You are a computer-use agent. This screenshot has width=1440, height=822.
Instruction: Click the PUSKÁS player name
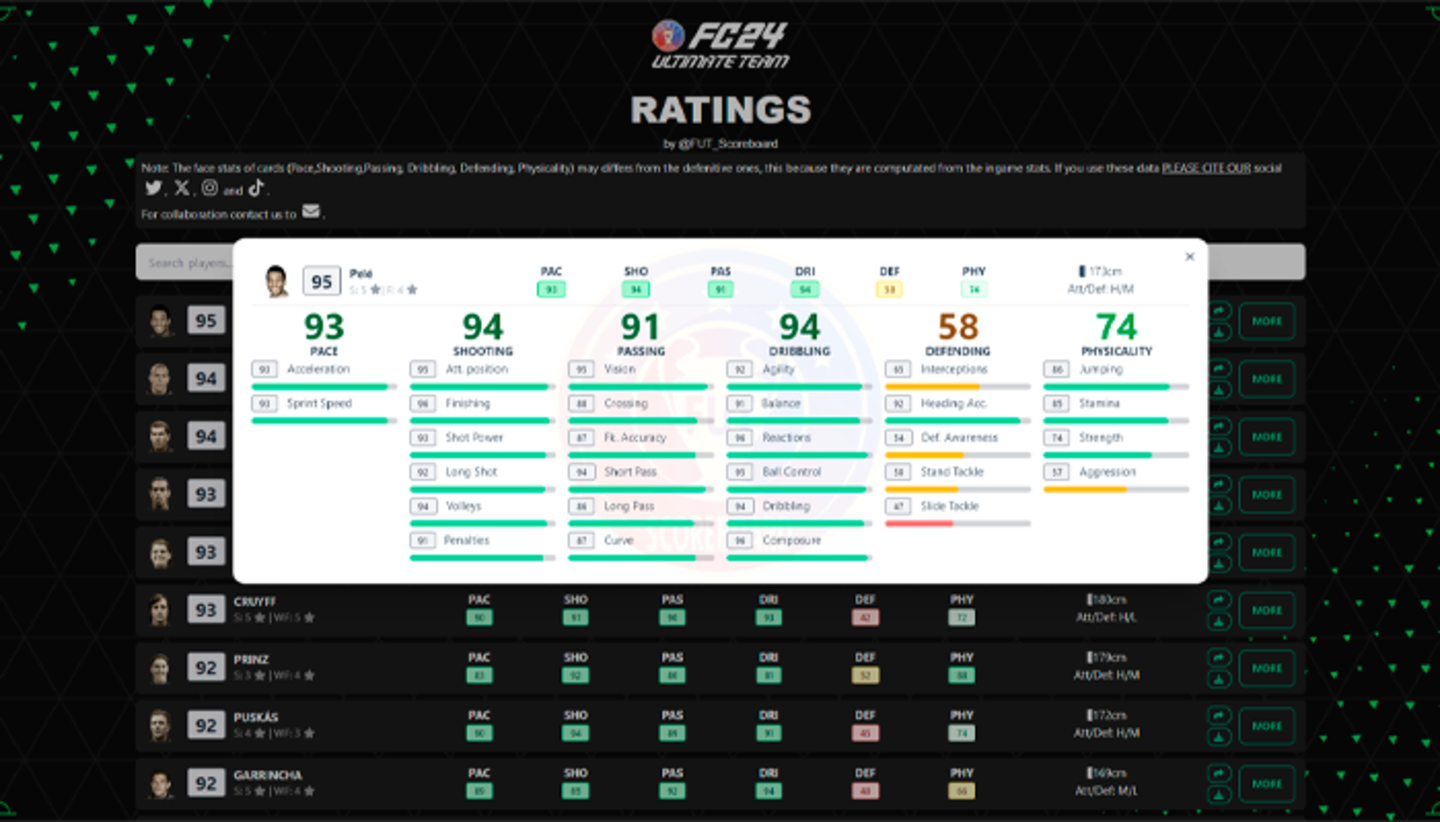click(256, 718)
